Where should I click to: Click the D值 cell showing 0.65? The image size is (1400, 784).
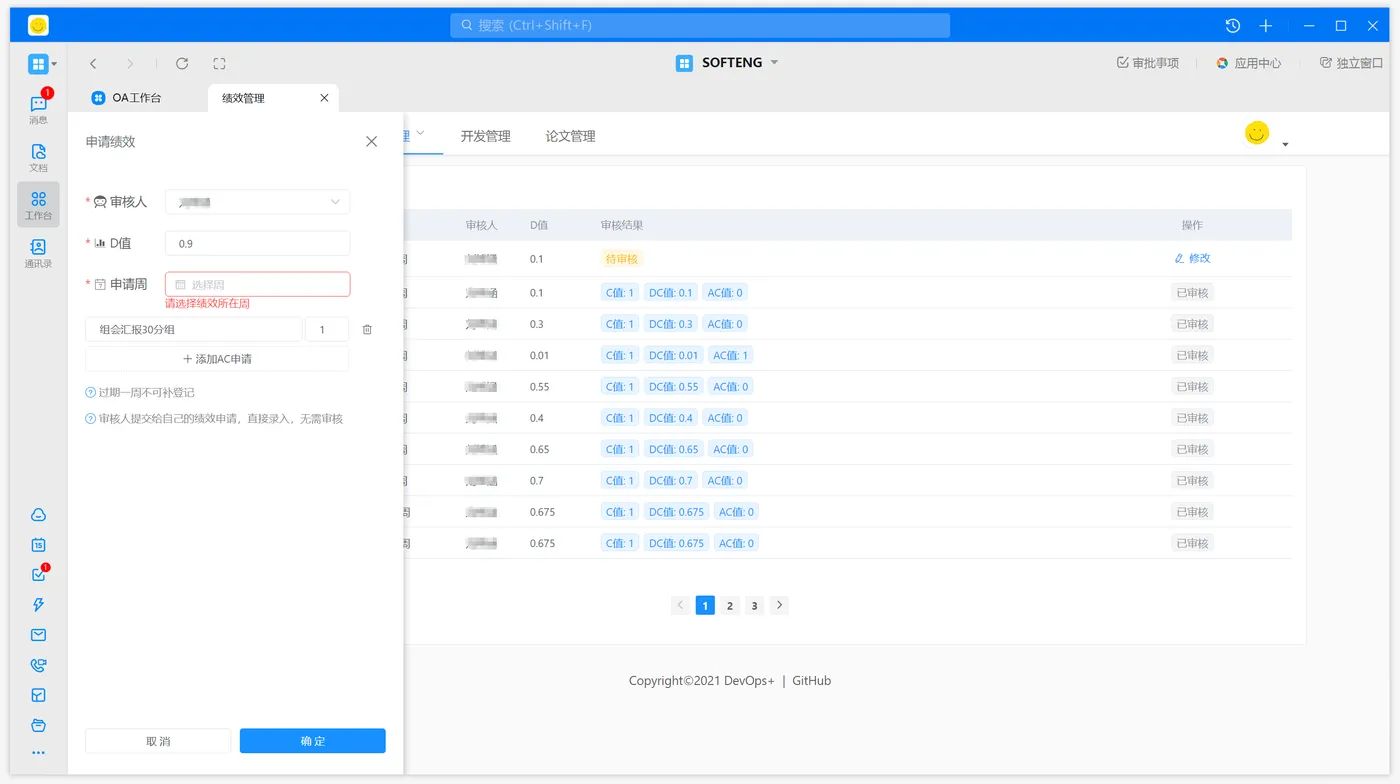click(540, 450)
